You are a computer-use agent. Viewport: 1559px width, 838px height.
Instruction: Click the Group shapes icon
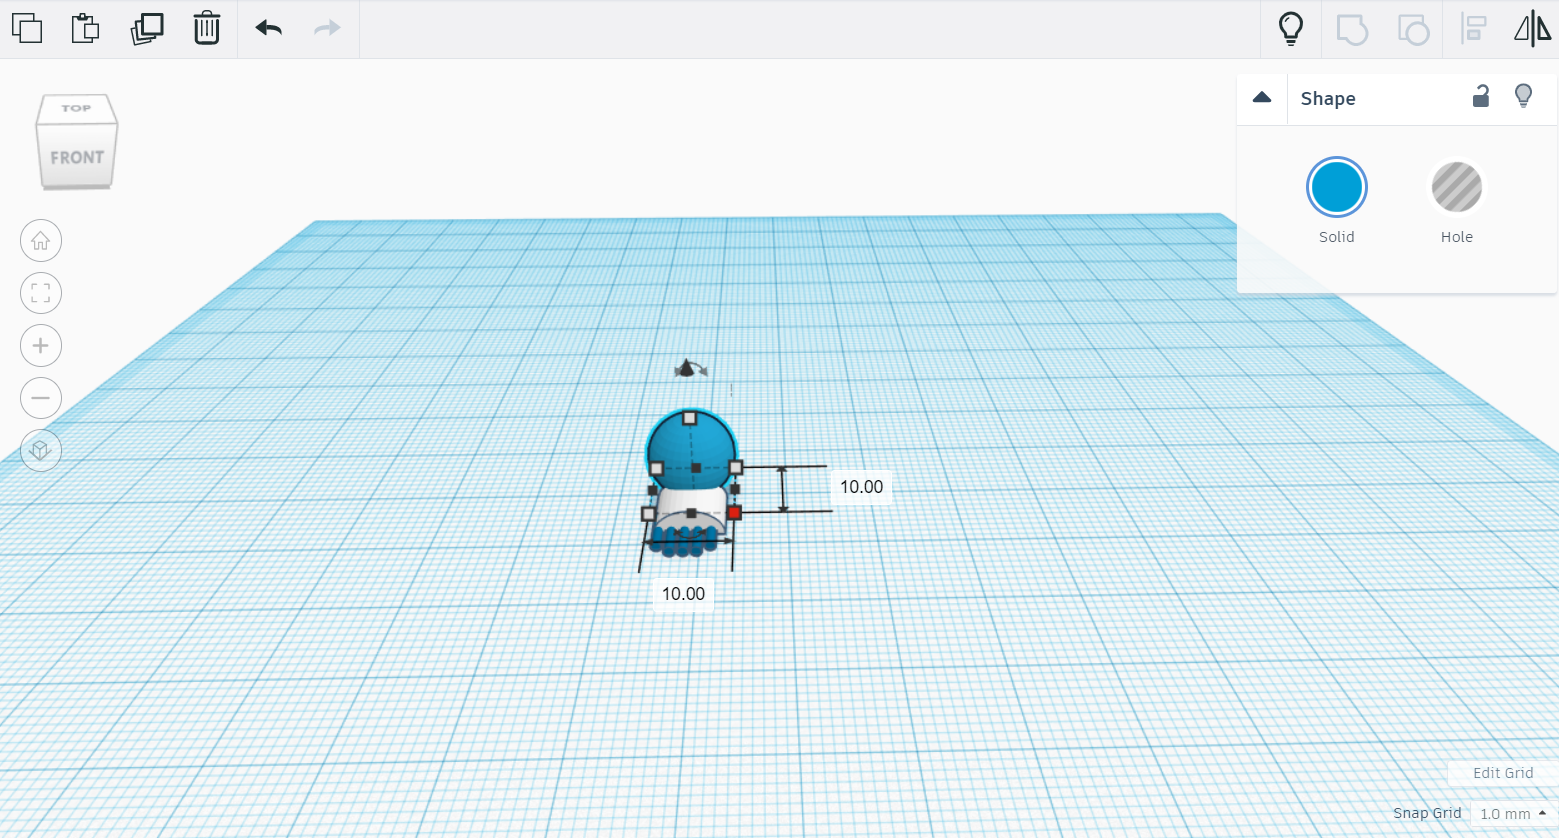click(x=1352, y=29)
